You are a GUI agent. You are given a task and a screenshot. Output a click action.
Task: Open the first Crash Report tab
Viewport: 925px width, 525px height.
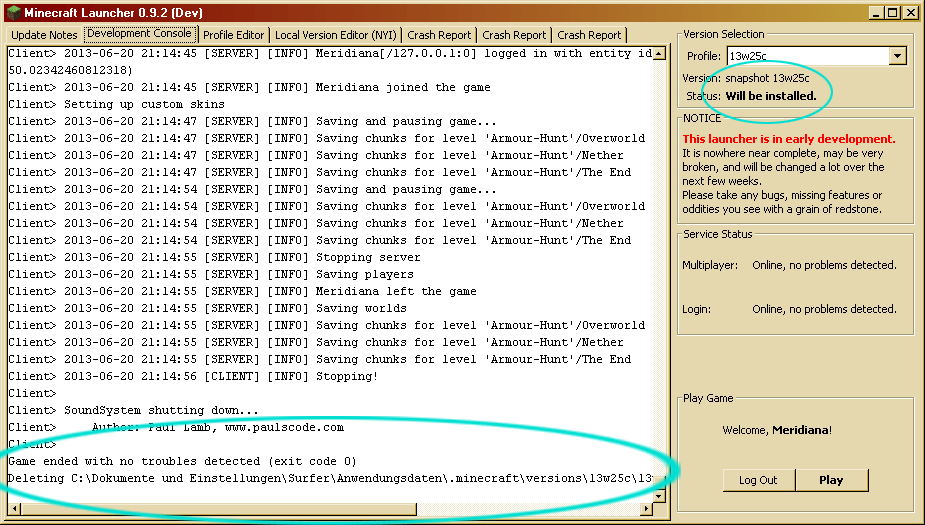click(x=439, y=35)
